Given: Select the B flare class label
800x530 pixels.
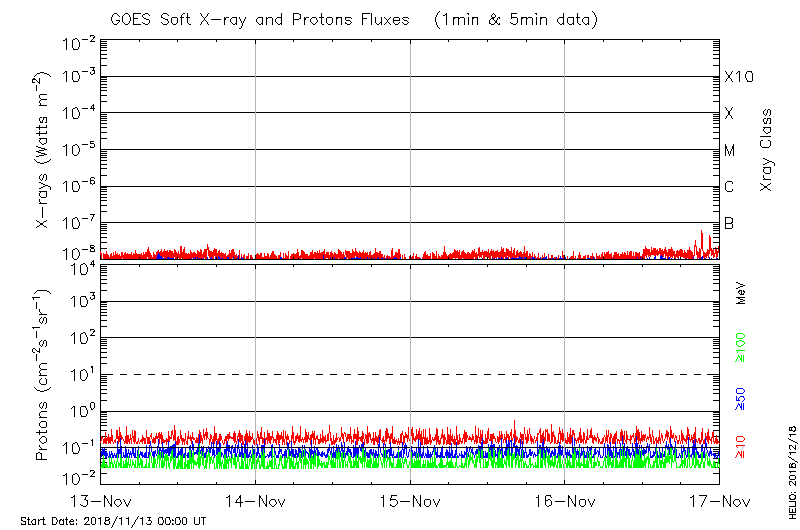Looking at the screenshot, I should pos(730,223).
